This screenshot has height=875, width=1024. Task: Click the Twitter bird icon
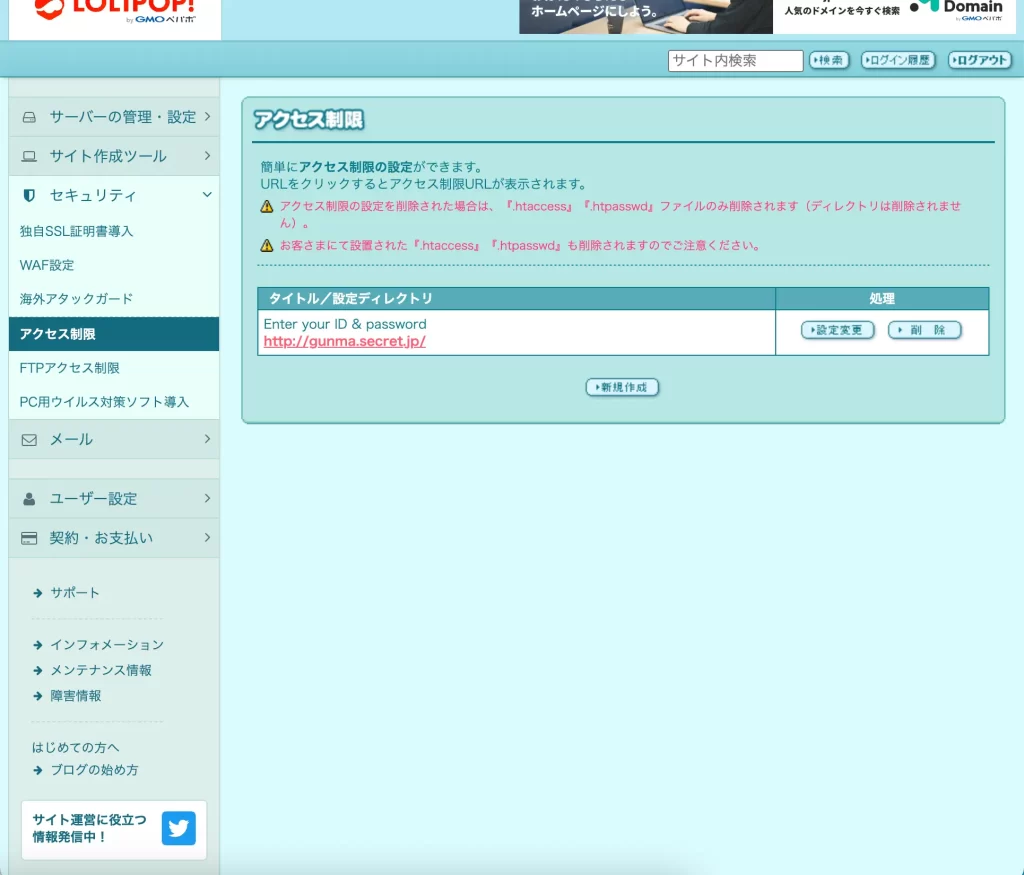pyautogui.click(x=179, y=829)
